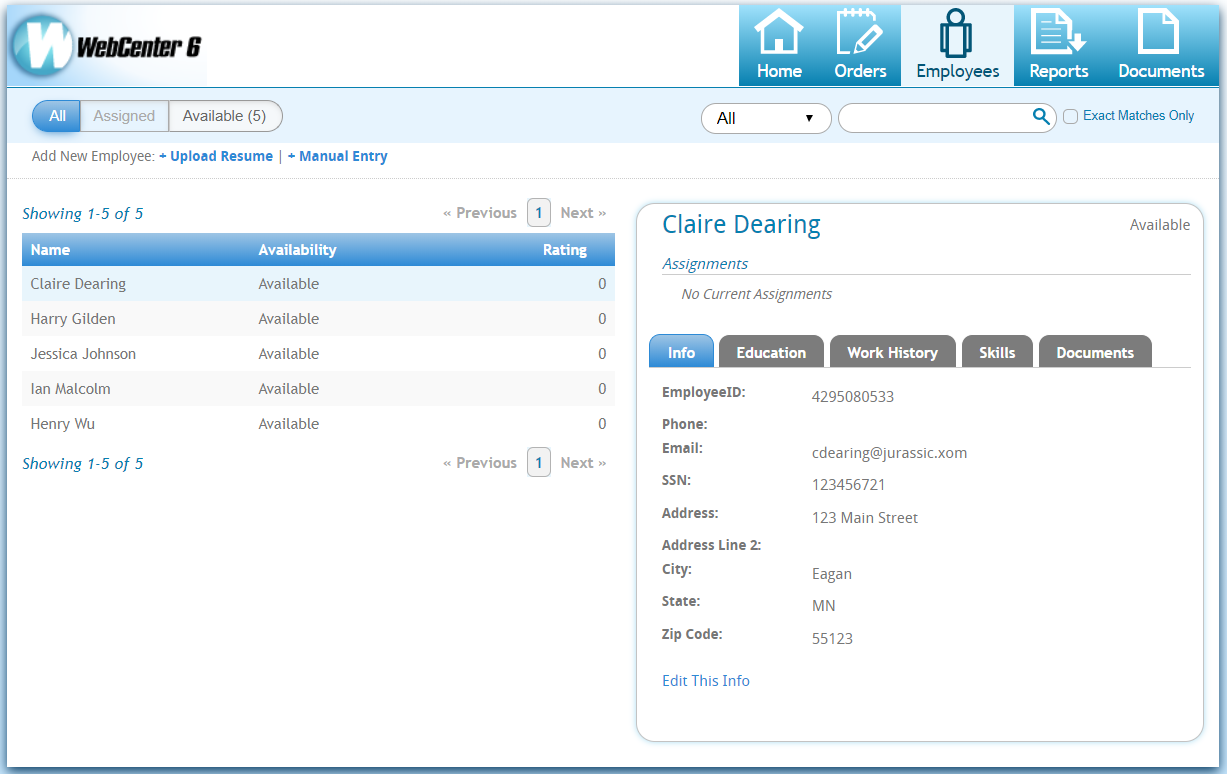This screenshot has width=1227, height=774.
Task: Enable Exact Matches Only checkbox
Action: tap(1070, 117)
